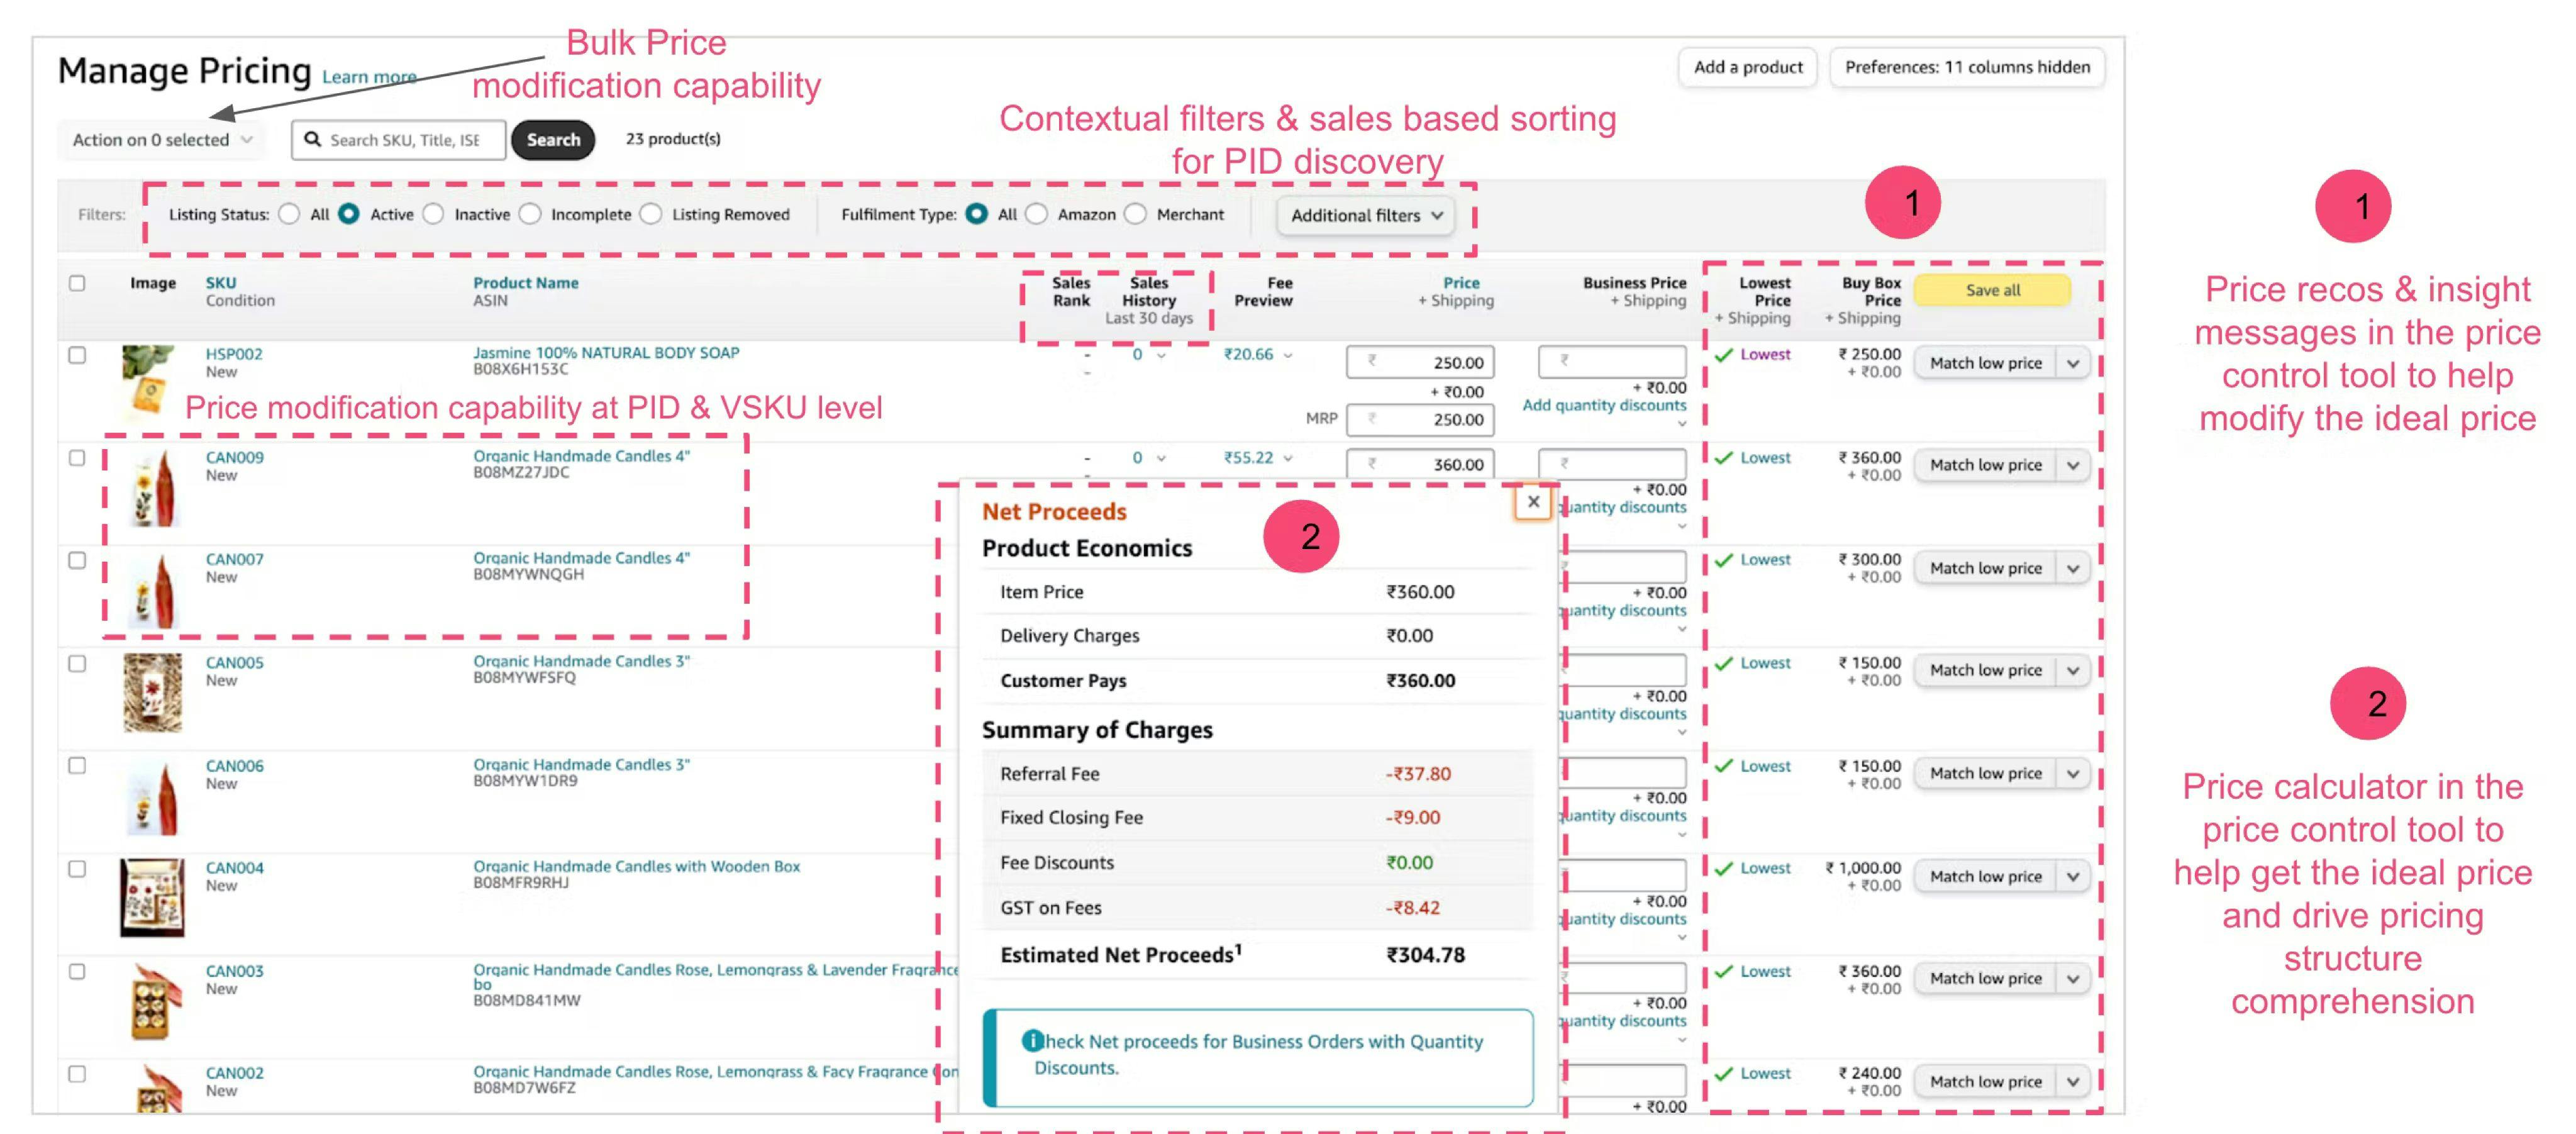Expand sales history chevron for CAN009
Screen dimensions: 2576x1134
(x=1161, y=458)
